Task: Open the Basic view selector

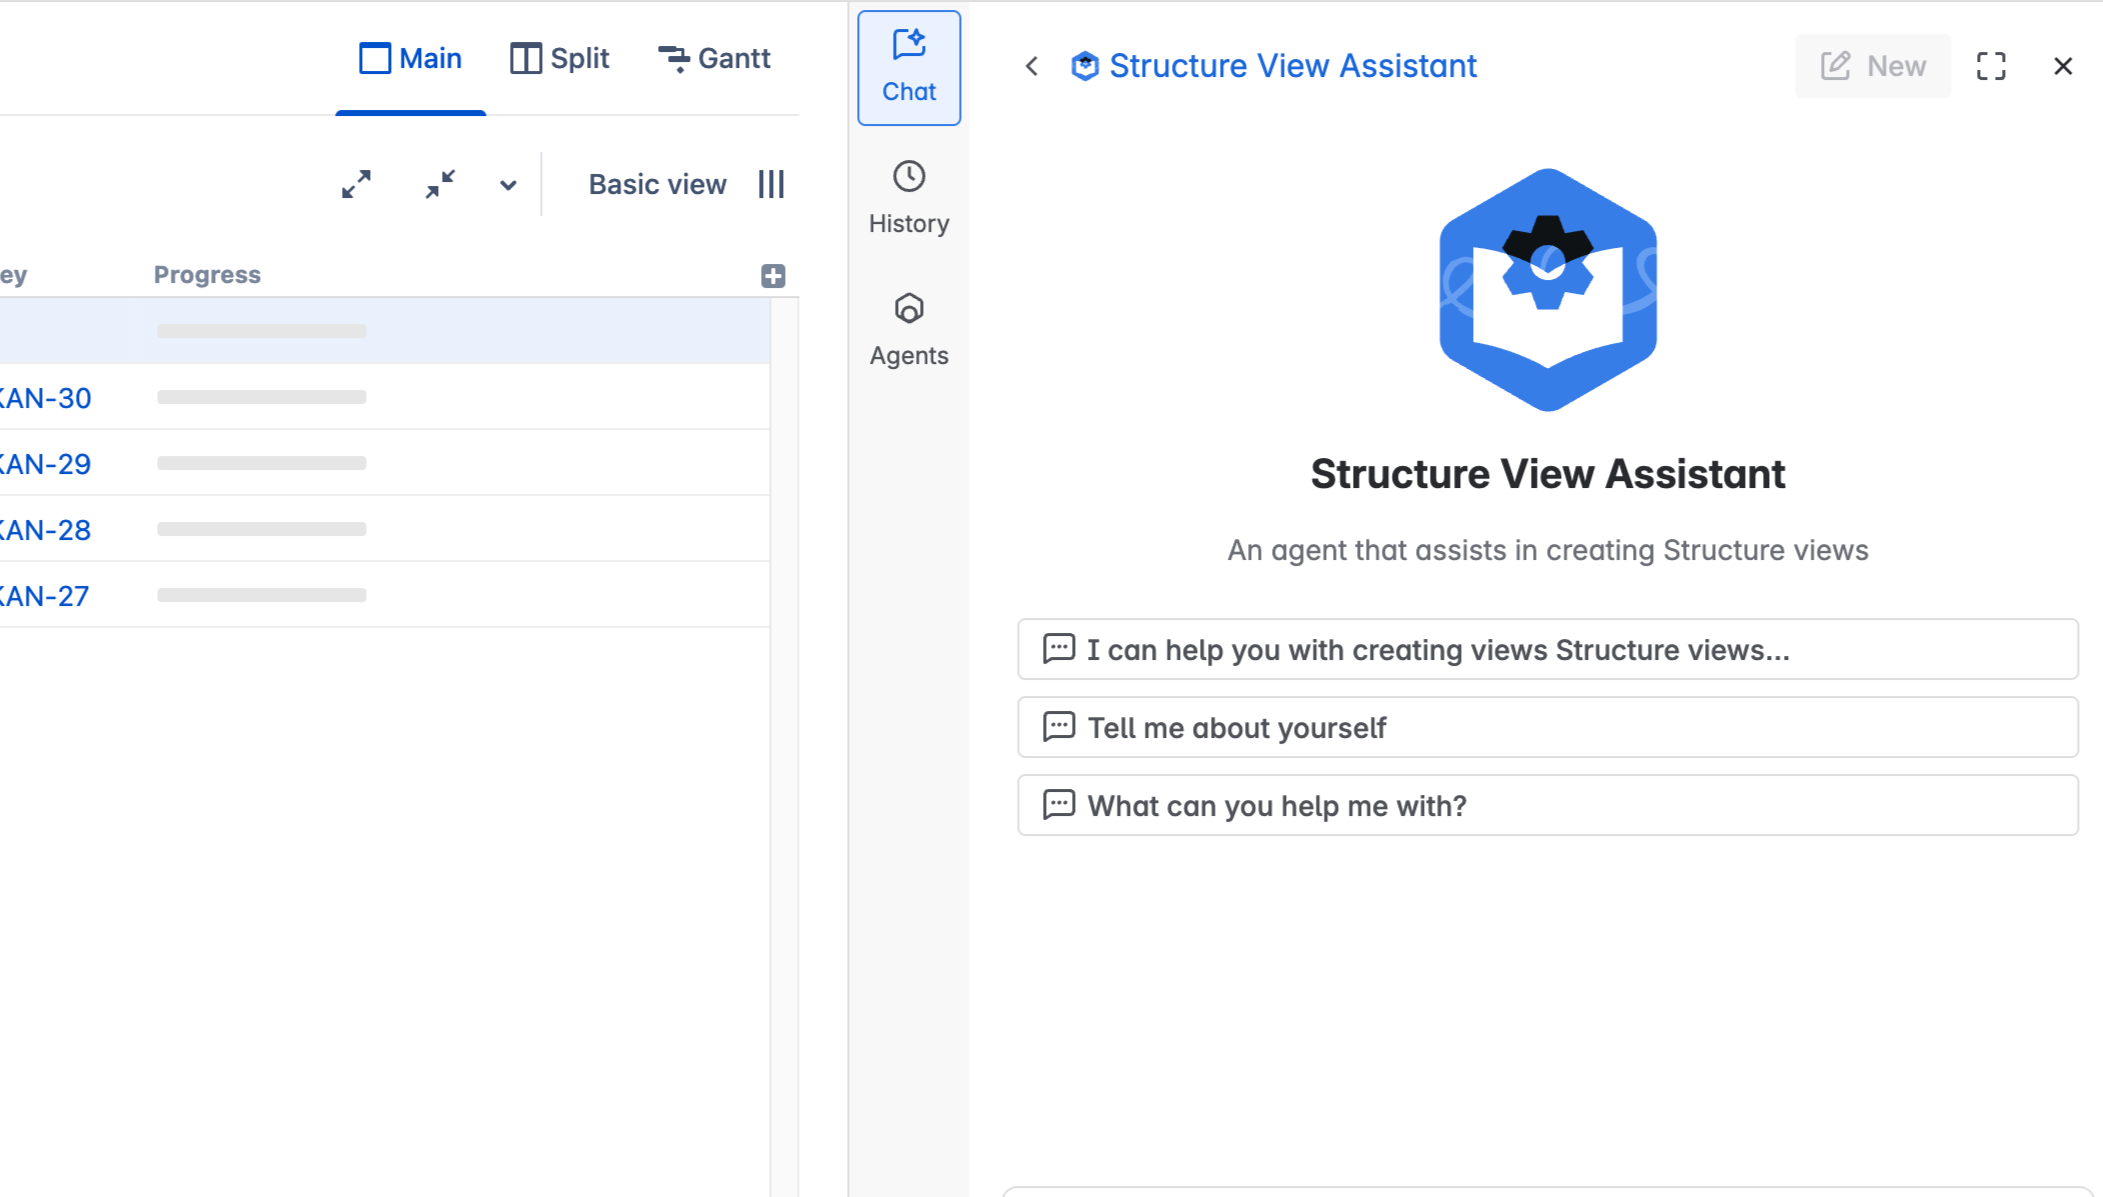Action: 657,184
